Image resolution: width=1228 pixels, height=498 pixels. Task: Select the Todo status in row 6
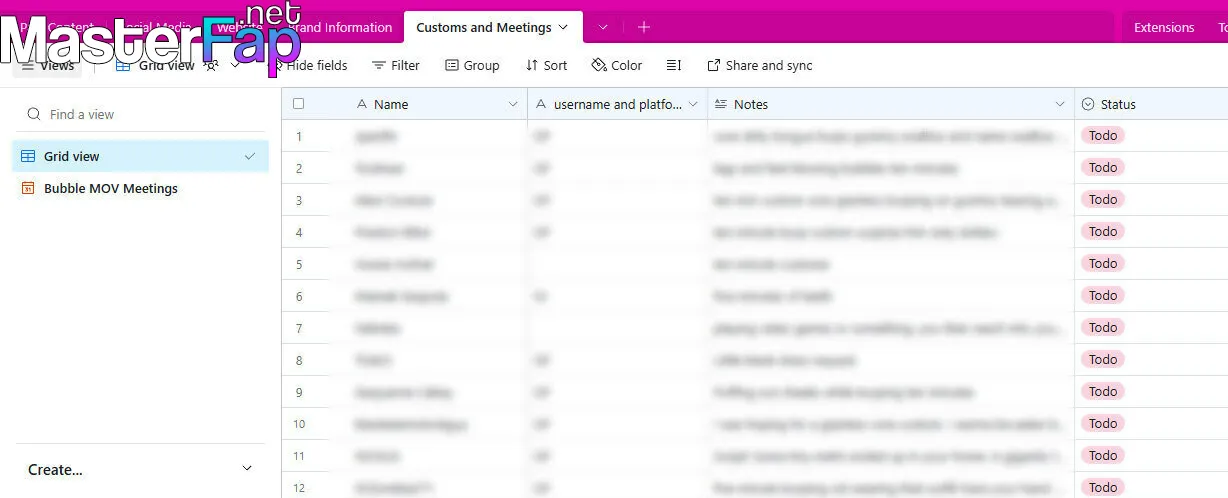pyautogui.click(x=1103, y=295)
